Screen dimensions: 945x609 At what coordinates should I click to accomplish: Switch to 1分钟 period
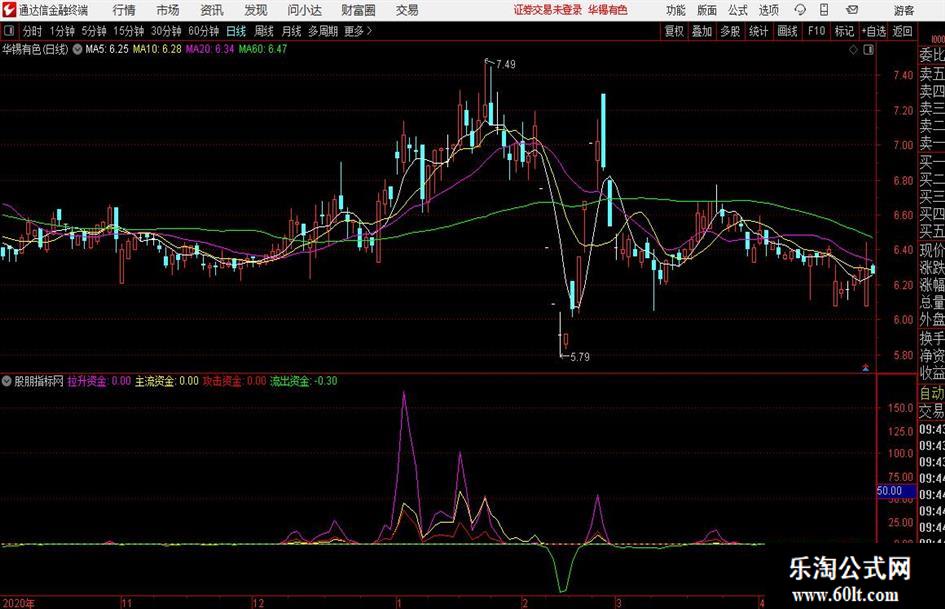tap(61, 31)
